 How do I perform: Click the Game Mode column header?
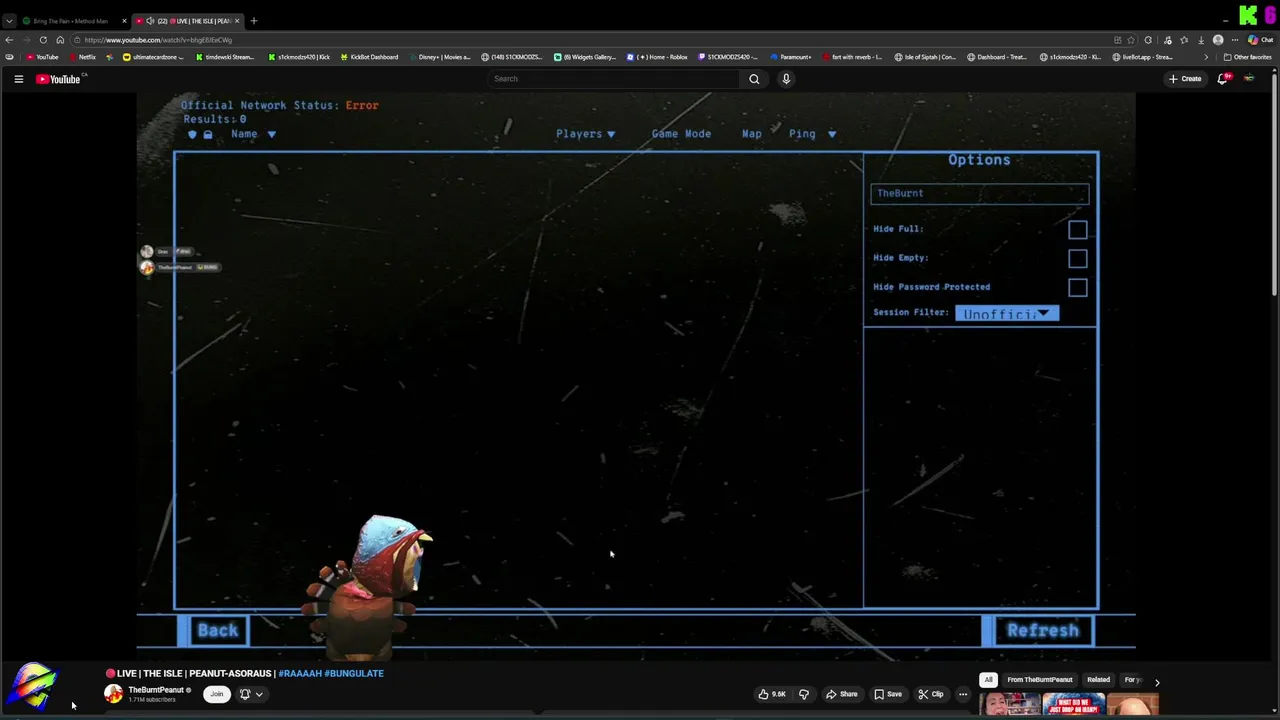[681, 134]
